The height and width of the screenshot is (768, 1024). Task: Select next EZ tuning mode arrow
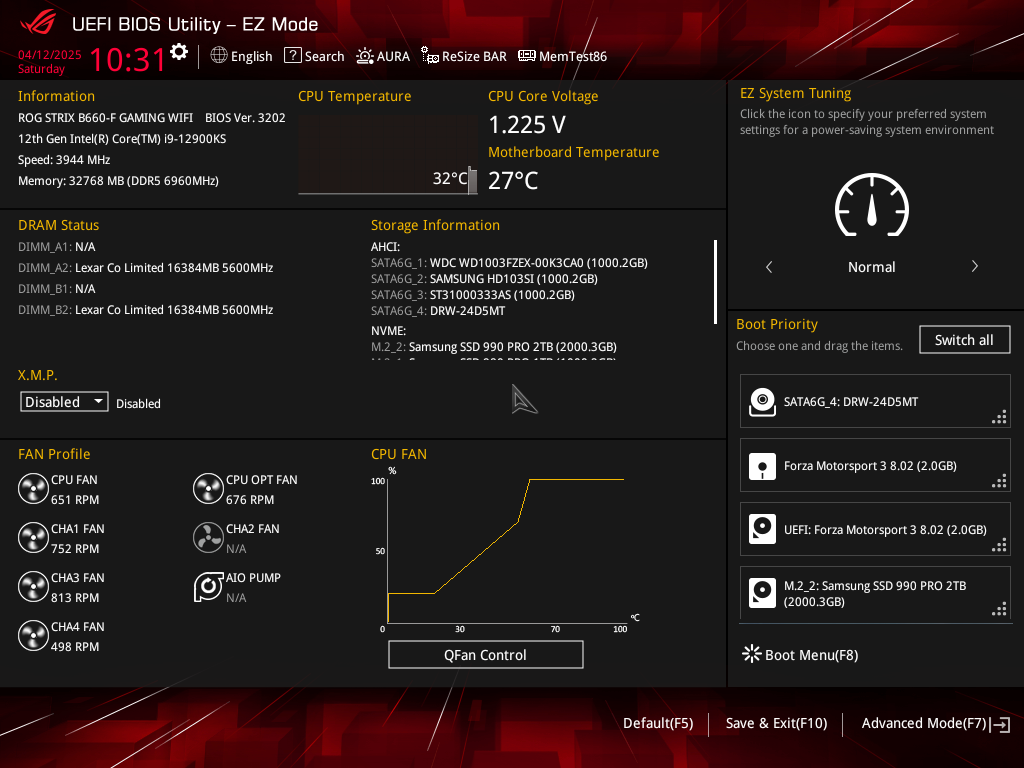coord(974,266)
